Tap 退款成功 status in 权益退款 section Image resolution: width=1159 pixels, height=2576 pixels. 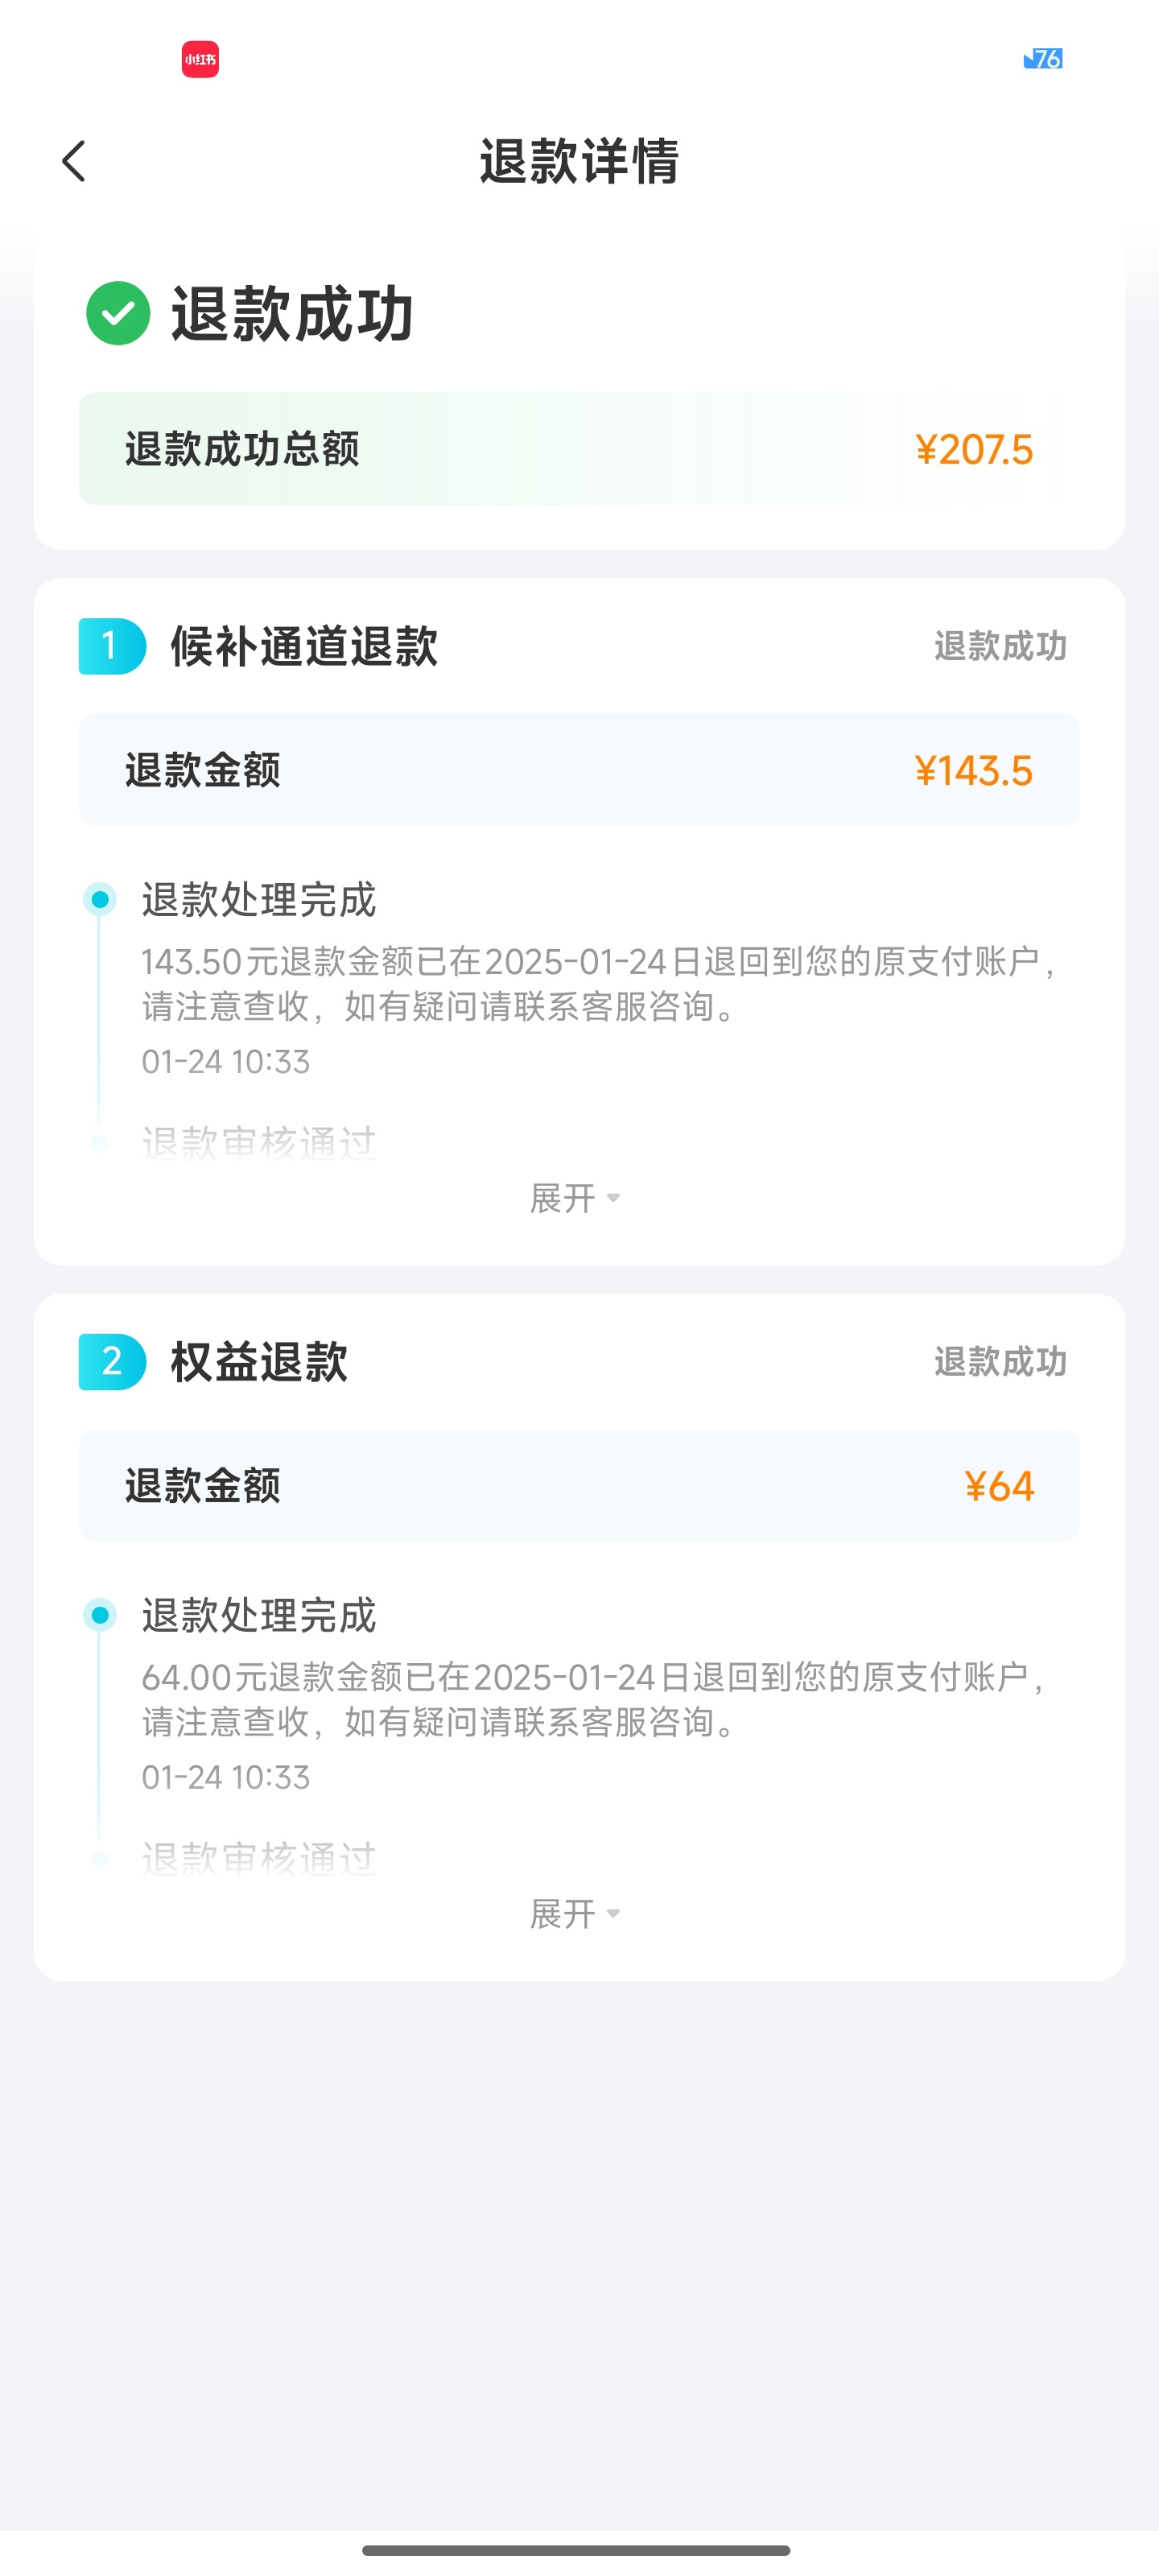click(1000, 1362)
